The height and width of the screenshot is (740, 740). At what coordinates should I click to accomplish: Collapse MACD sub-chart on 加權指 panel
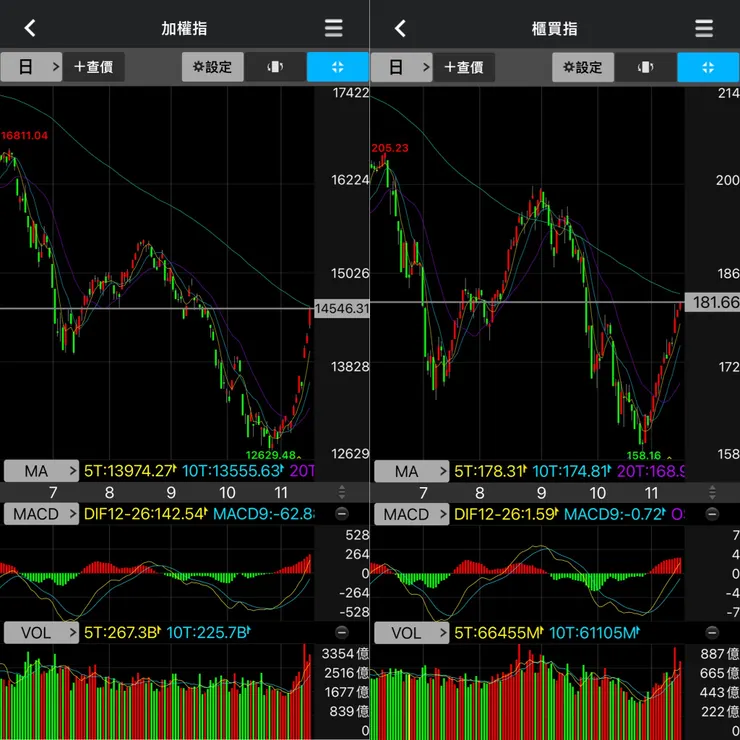coord(342,513)
